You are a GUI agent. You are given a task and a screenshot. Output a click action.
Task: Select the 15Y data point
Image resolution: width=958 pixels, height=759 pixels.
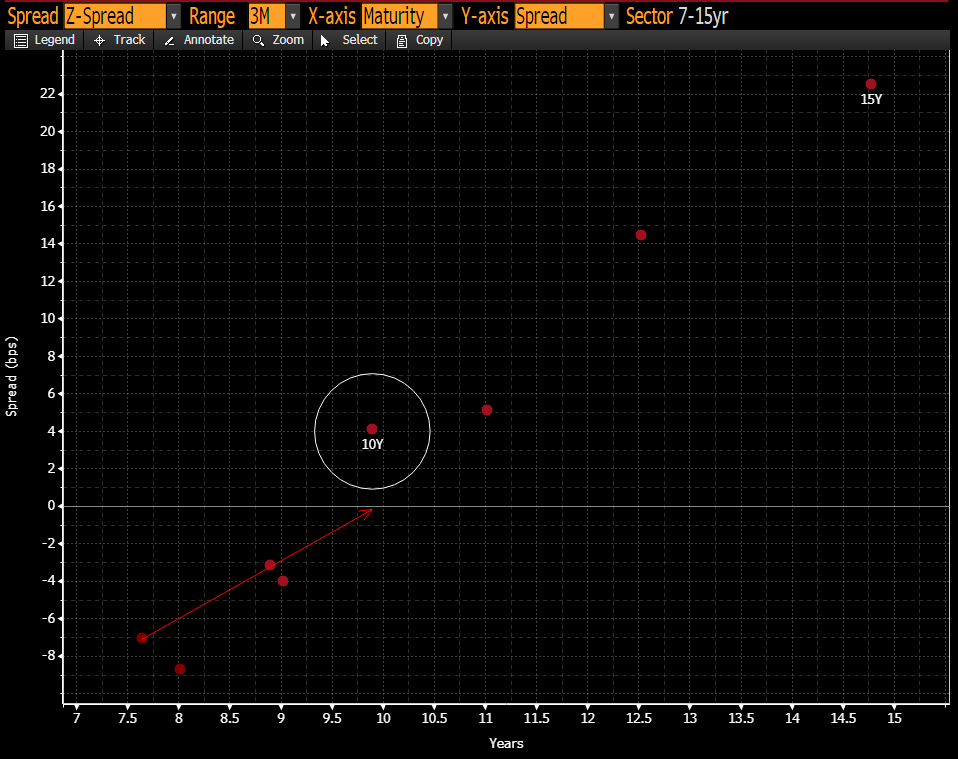(x=871, y=84)
